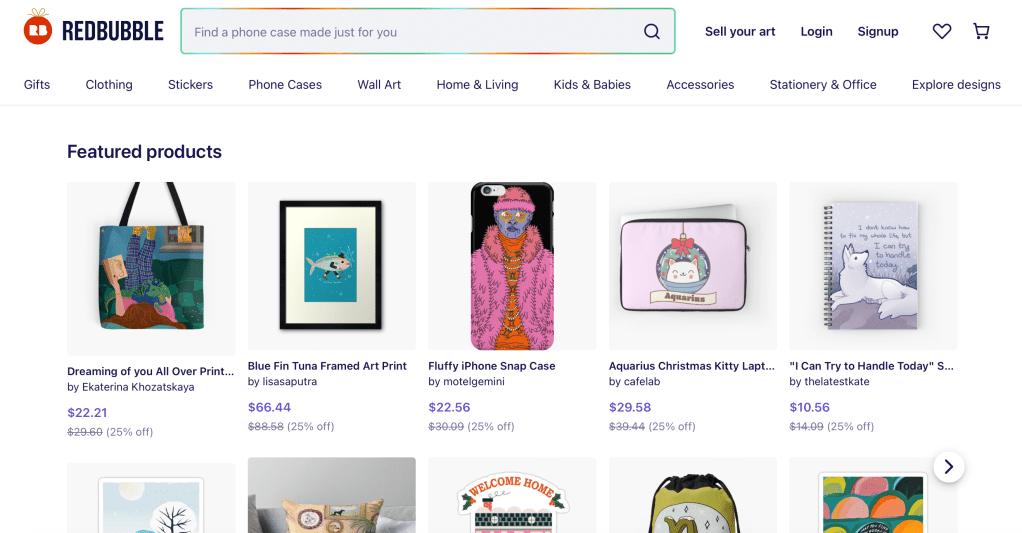Show next featured products with arrow

pos(949,466)
